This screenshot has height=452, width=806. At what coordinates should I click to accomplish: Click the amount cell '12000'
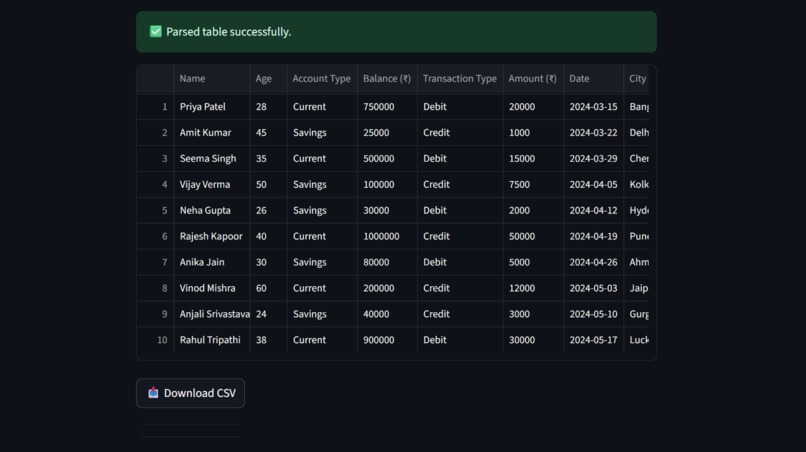(533, 288)
